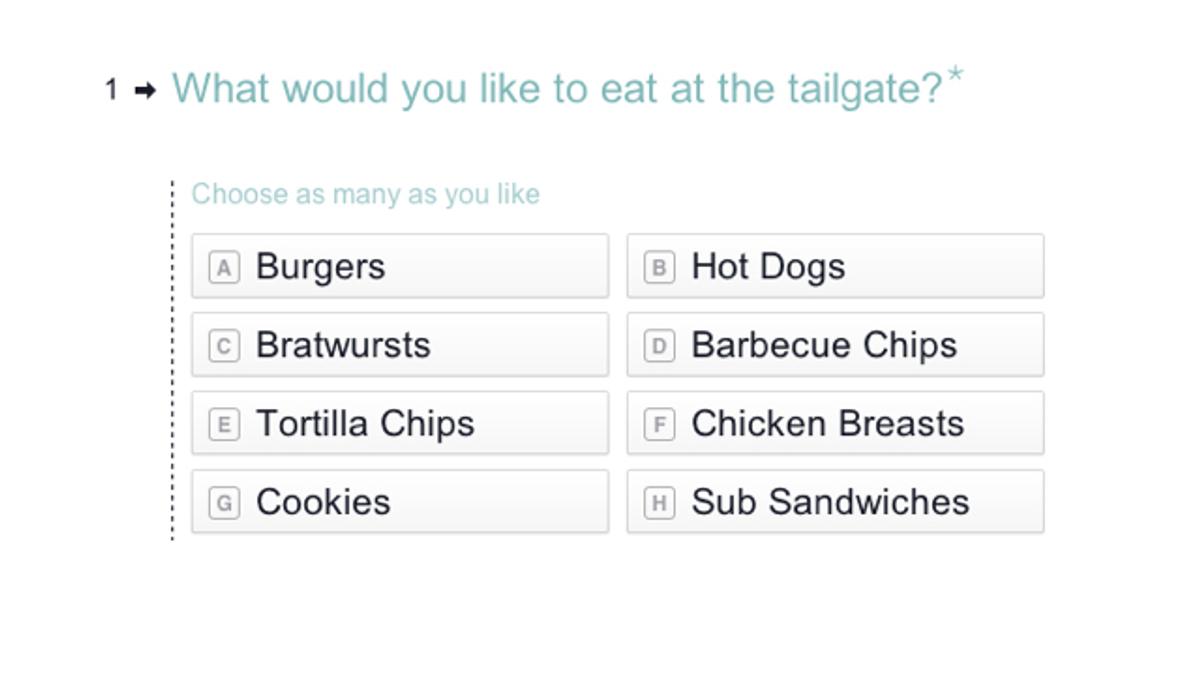1200x675 pixels.
Task: Choose the Cookies option
Action: pos(400,503)
